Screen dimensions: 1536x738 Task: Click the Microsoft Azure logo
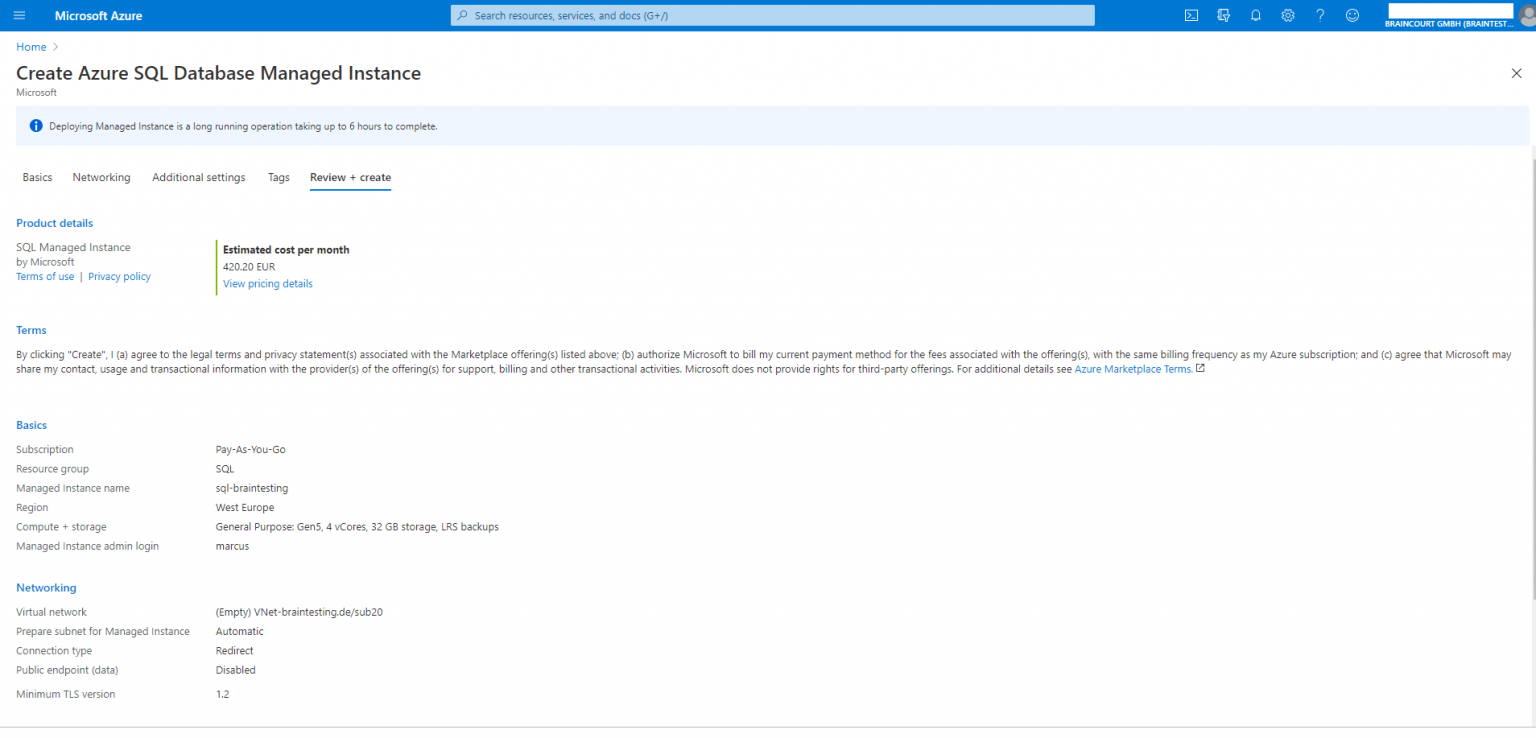click(x=98, y=15)
